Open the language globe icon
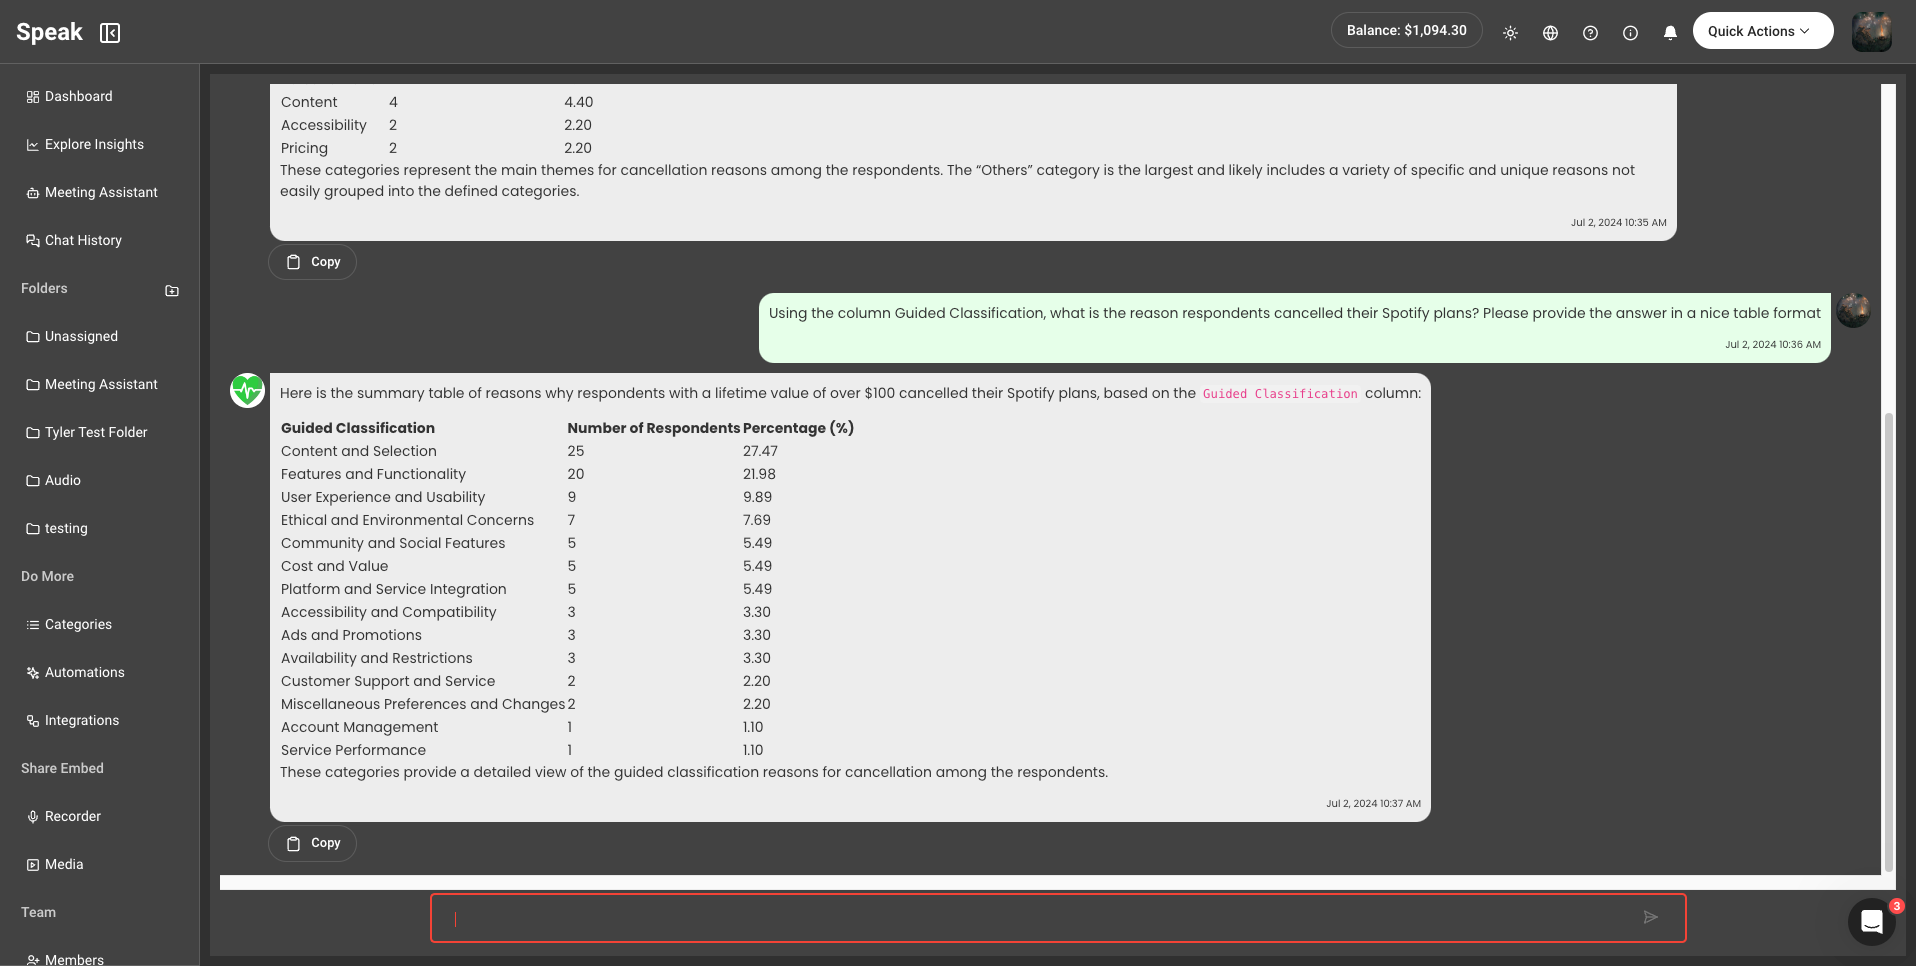 [x=1550, y=33]
